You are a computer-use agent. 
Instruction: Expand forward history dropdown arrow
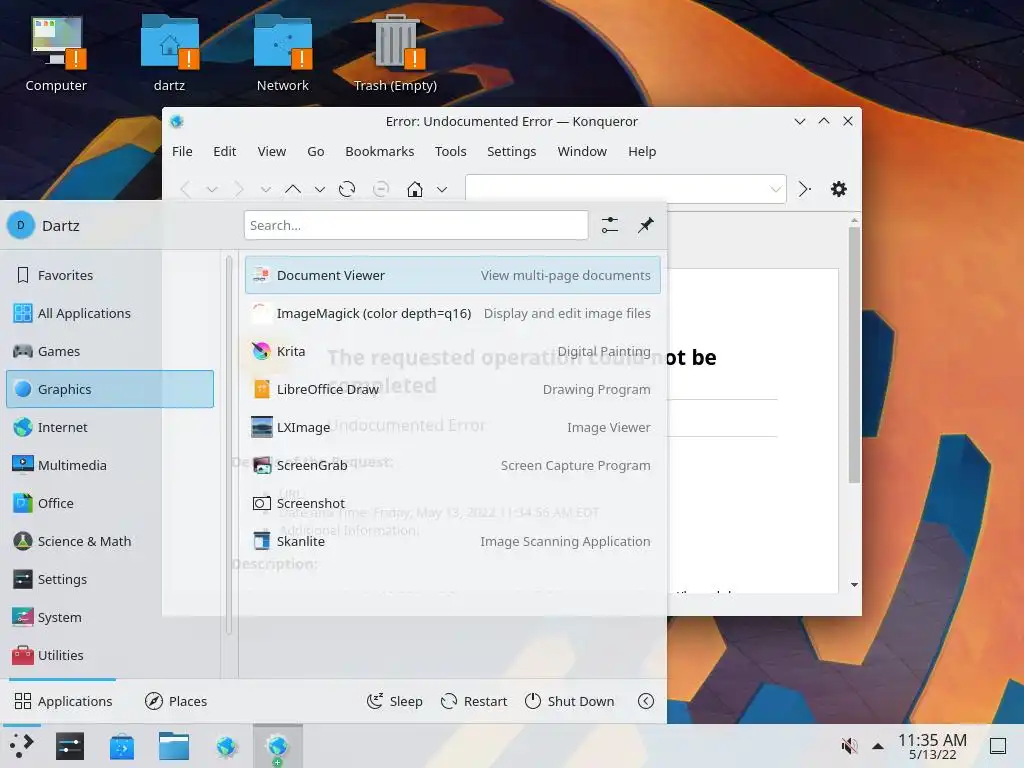265,189
